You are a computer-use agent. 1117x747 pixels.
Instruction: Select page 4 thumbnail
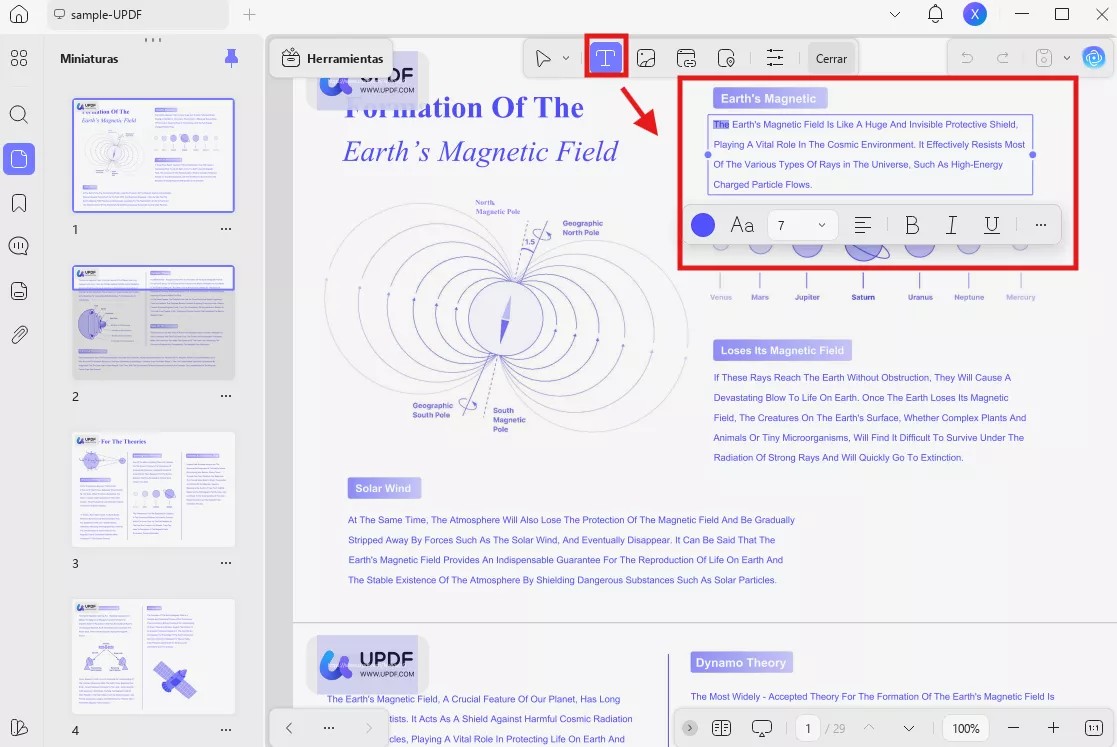click(153, 656)
